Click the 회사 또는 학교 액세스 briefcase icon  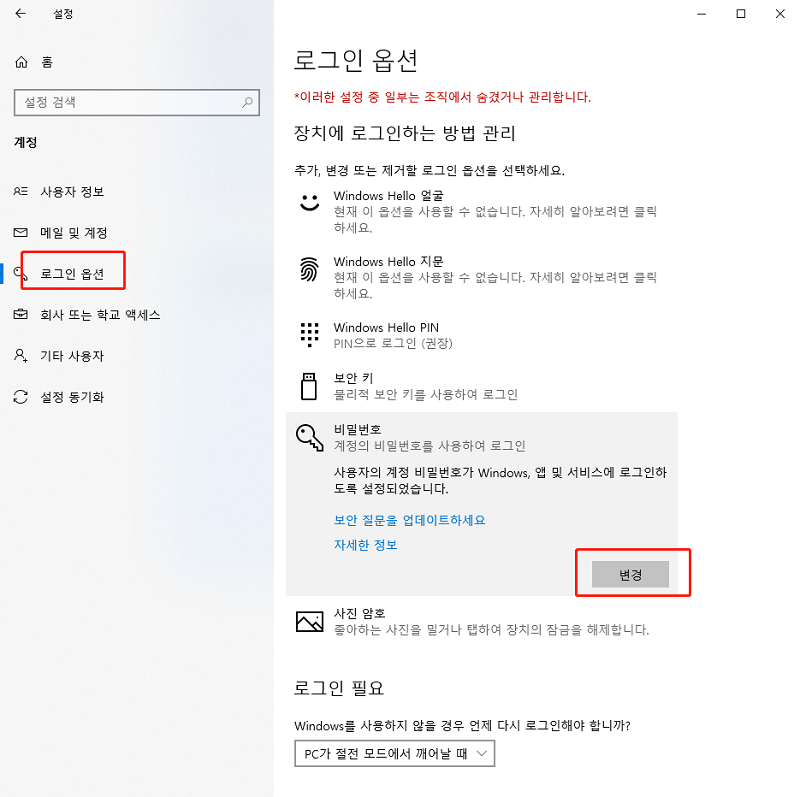[x=20, y=314]
